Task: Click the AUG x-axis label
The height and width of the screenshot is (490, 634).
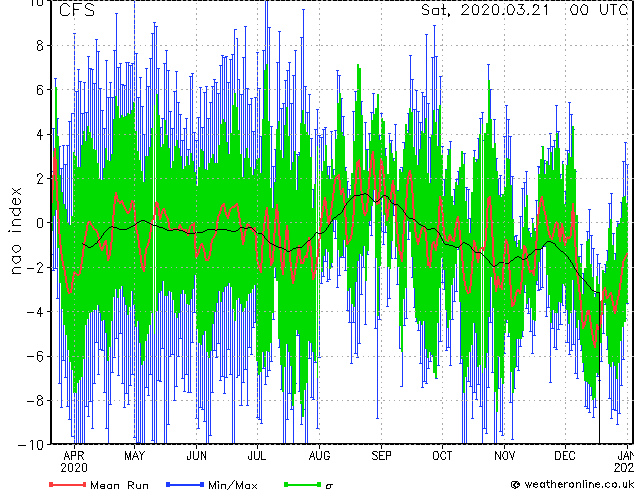Action: [x=319, y=456]
